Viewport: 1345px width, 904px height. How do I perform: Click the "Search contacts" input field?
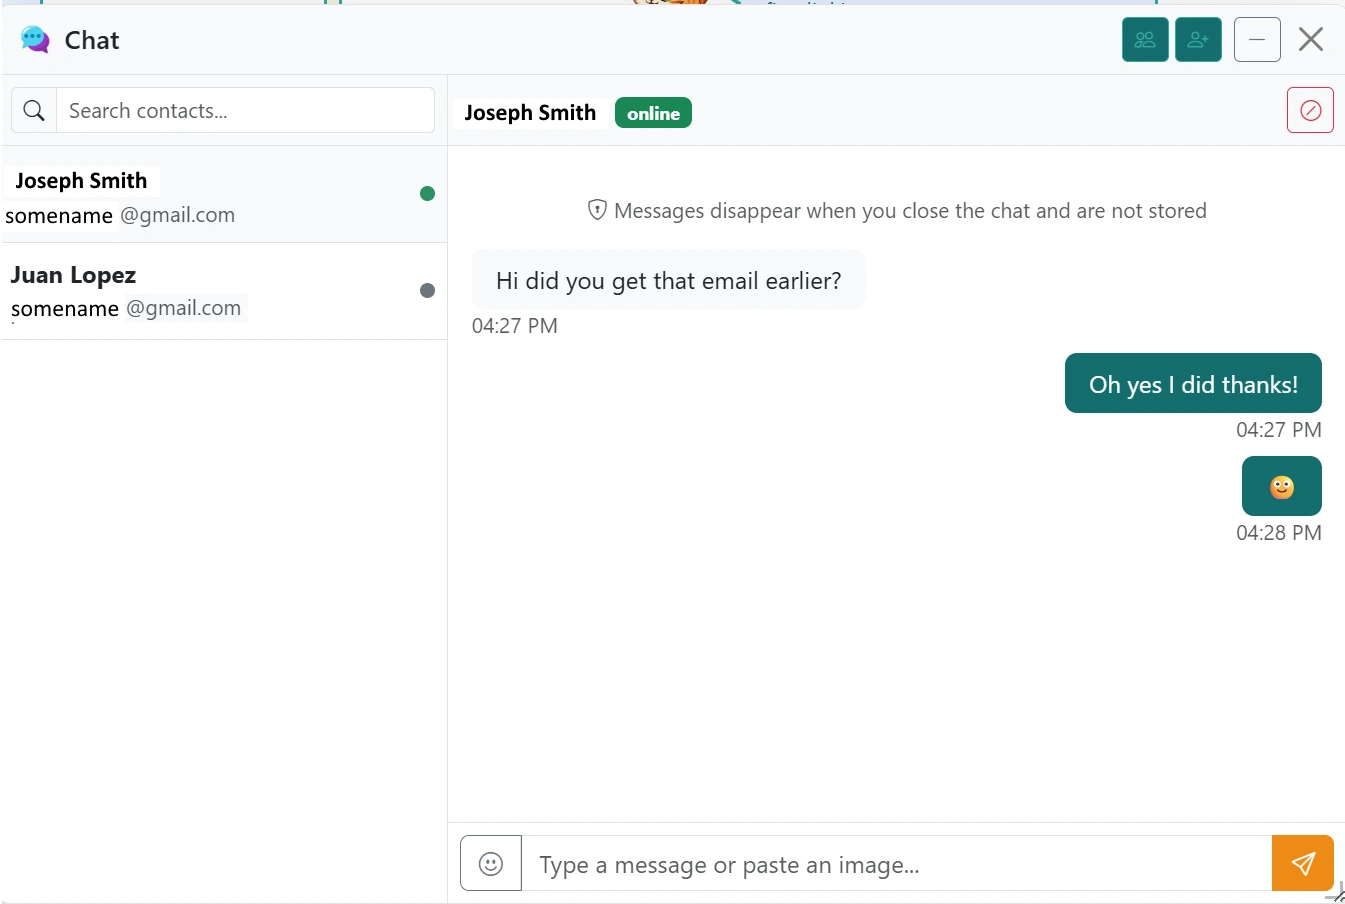pos(245,110)
